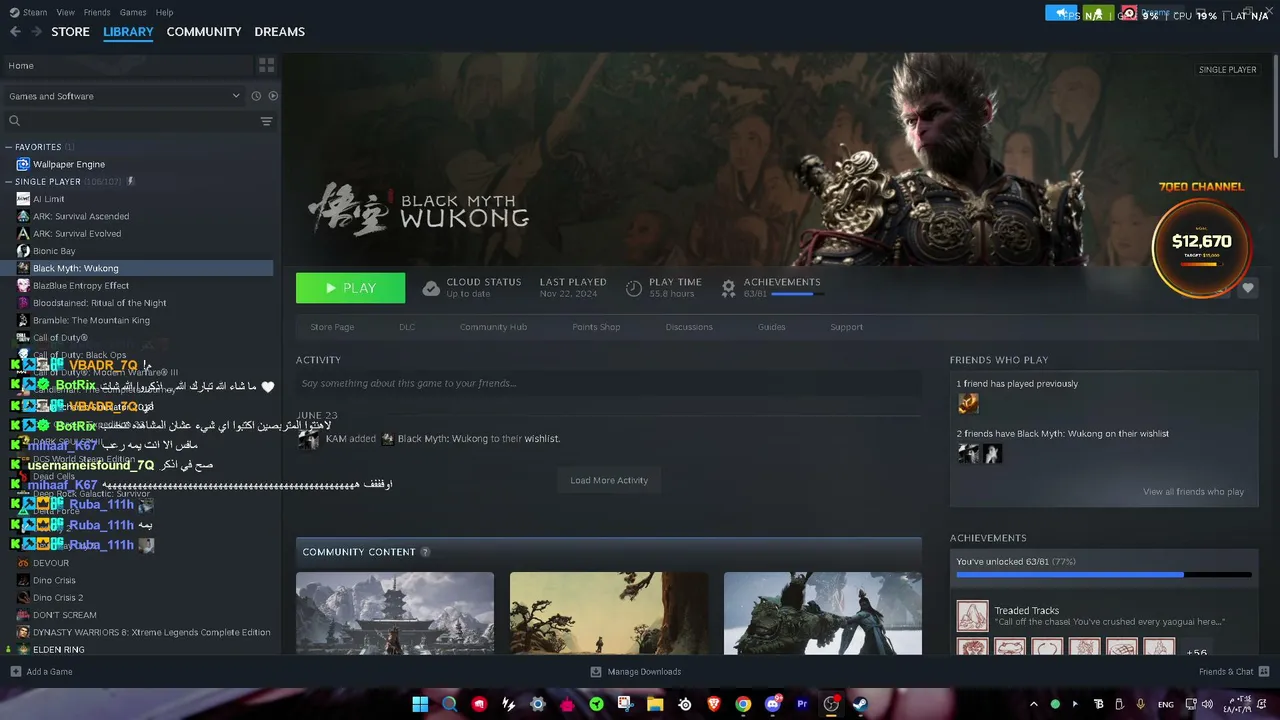Open the Games and Software dropdown
Viewport: 1280px width, 720px height.
tap(124, 96)
